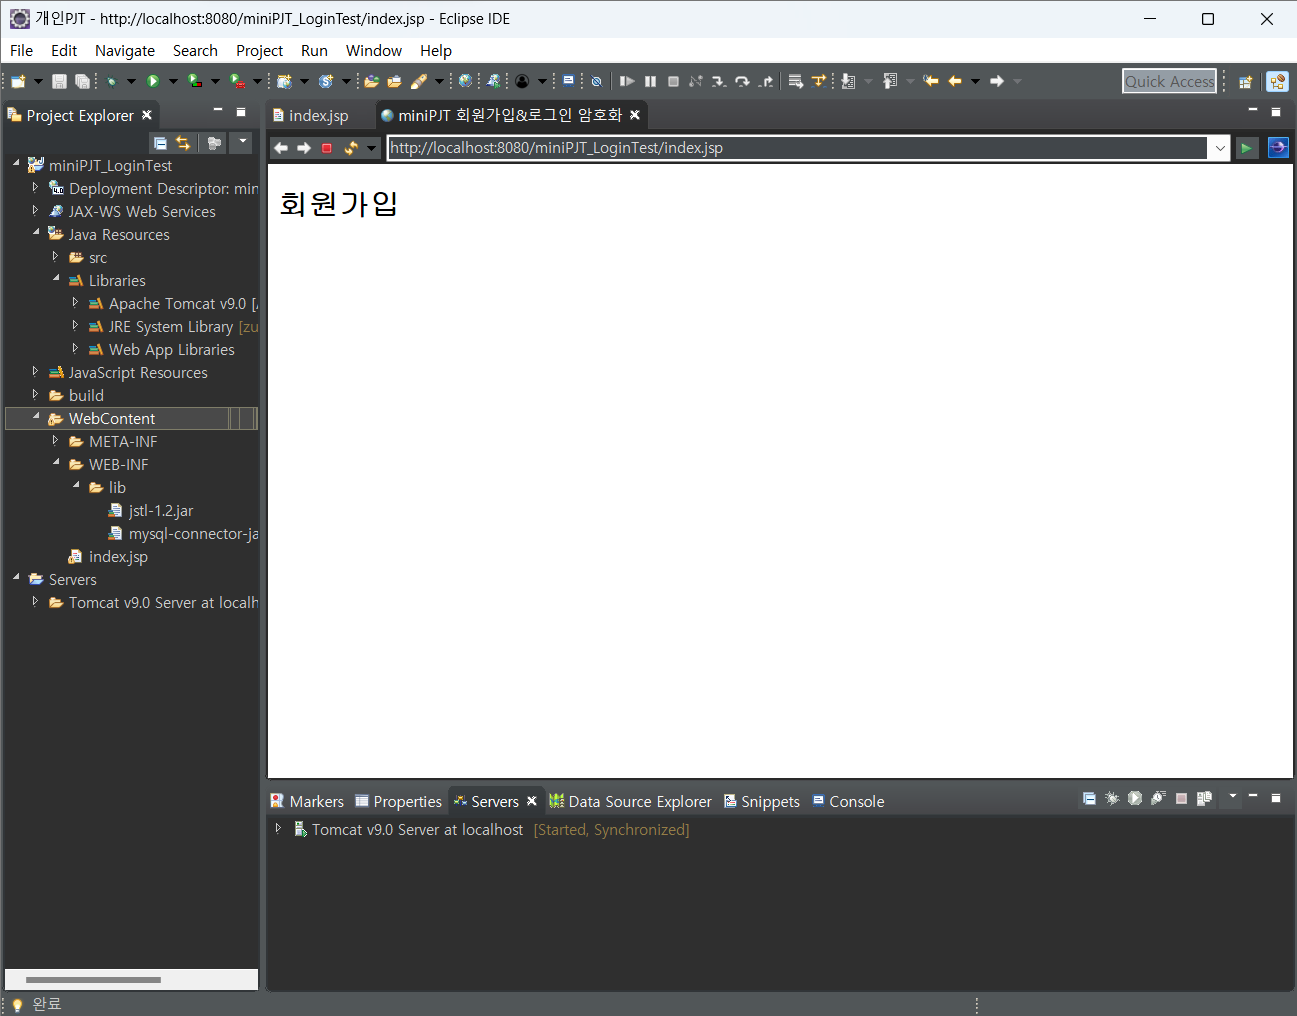Open Project Explorer View Menu dropdown
Image resolution: width=1297 pixels, height=1016 pixels.
242,143
